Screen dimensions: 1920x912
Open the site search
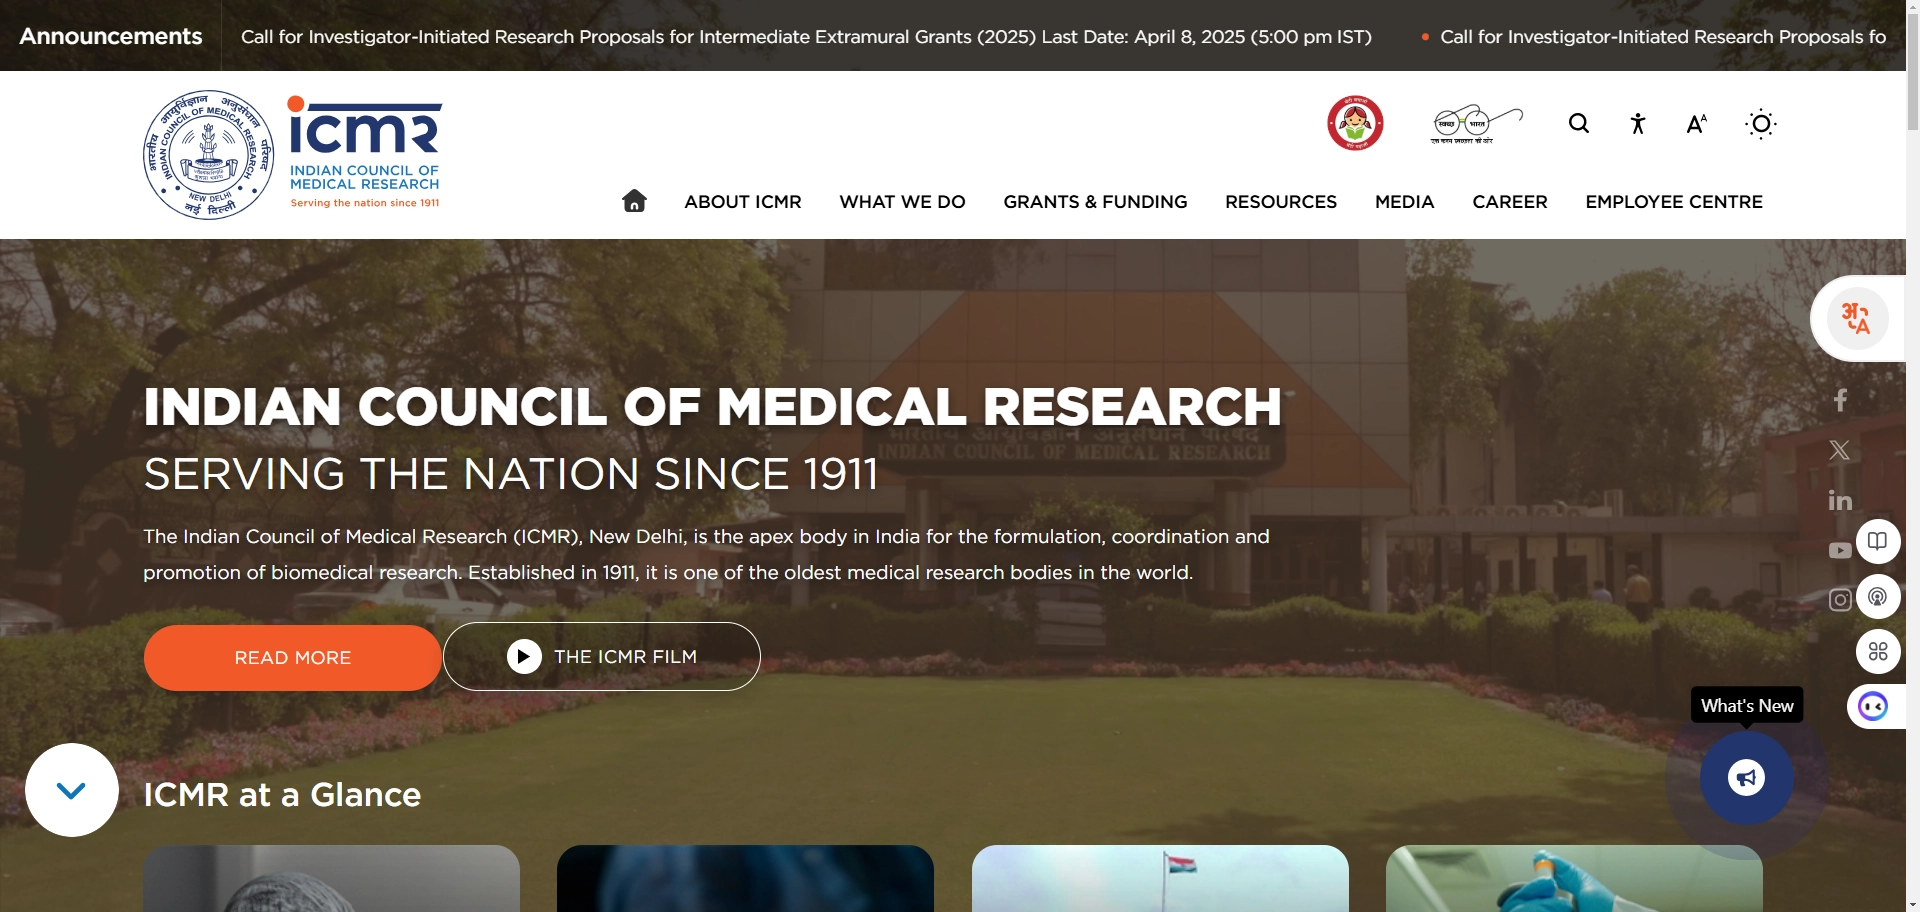[1578, 123]
